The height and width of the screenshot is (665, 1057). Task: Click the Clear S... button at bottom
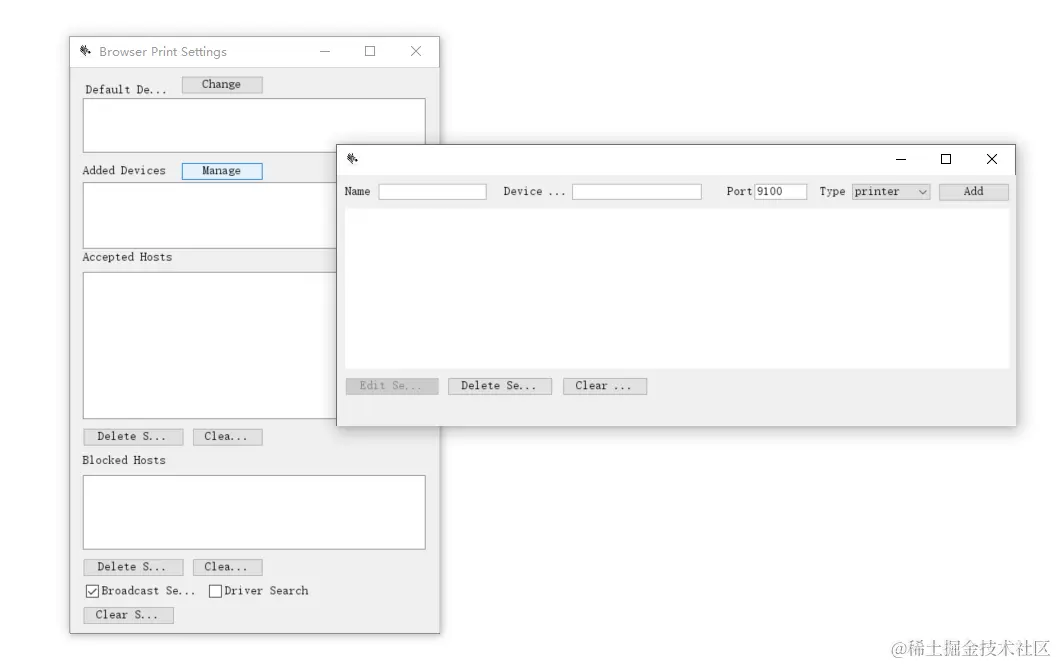(128, 614)
